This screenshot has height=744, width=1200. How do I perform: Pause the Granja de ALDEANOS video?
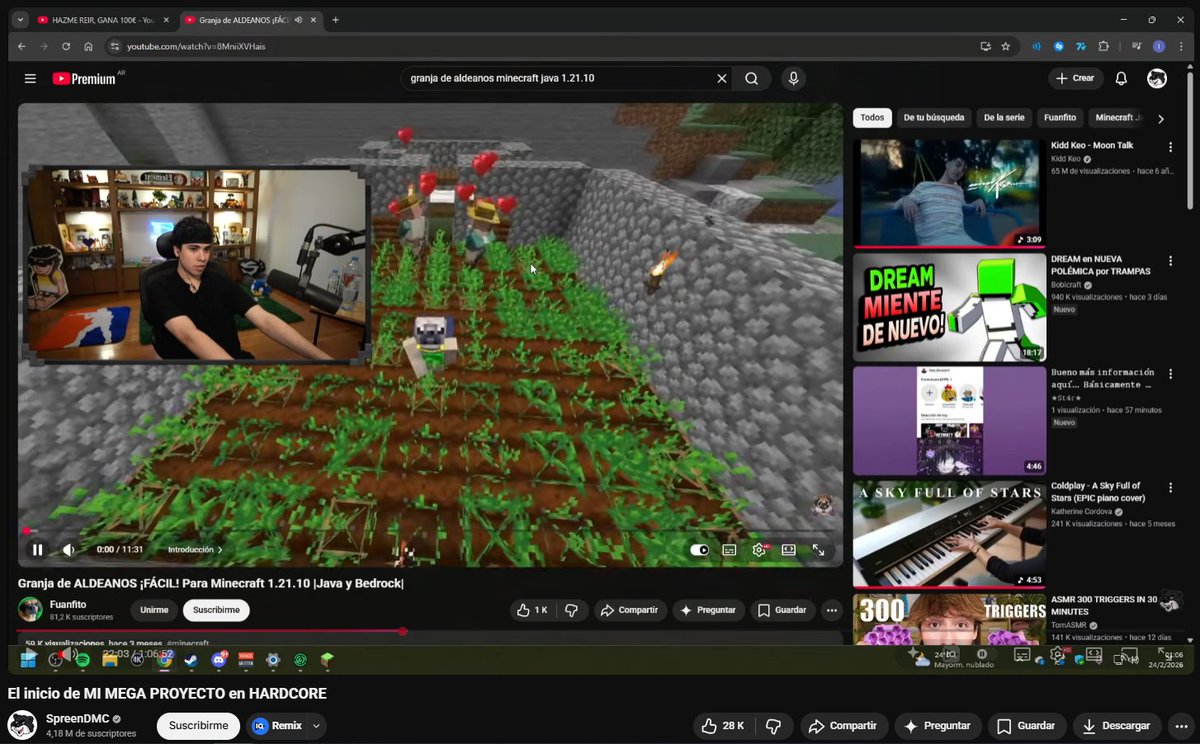37,549
